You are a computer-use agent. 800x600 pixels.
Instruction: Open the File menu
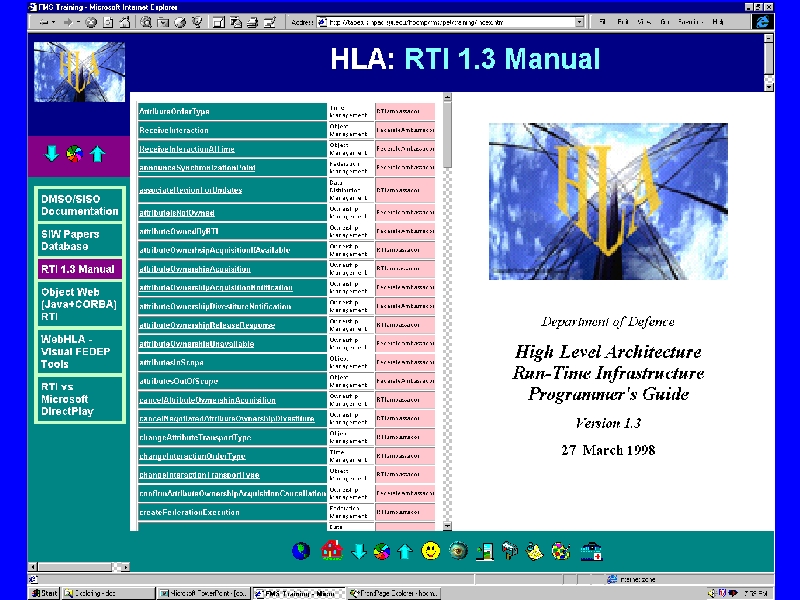(603, 22)
